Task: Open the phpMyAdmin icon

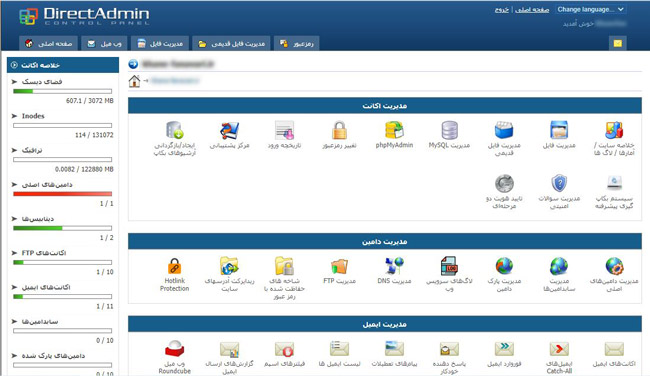Action: (394, 130)
